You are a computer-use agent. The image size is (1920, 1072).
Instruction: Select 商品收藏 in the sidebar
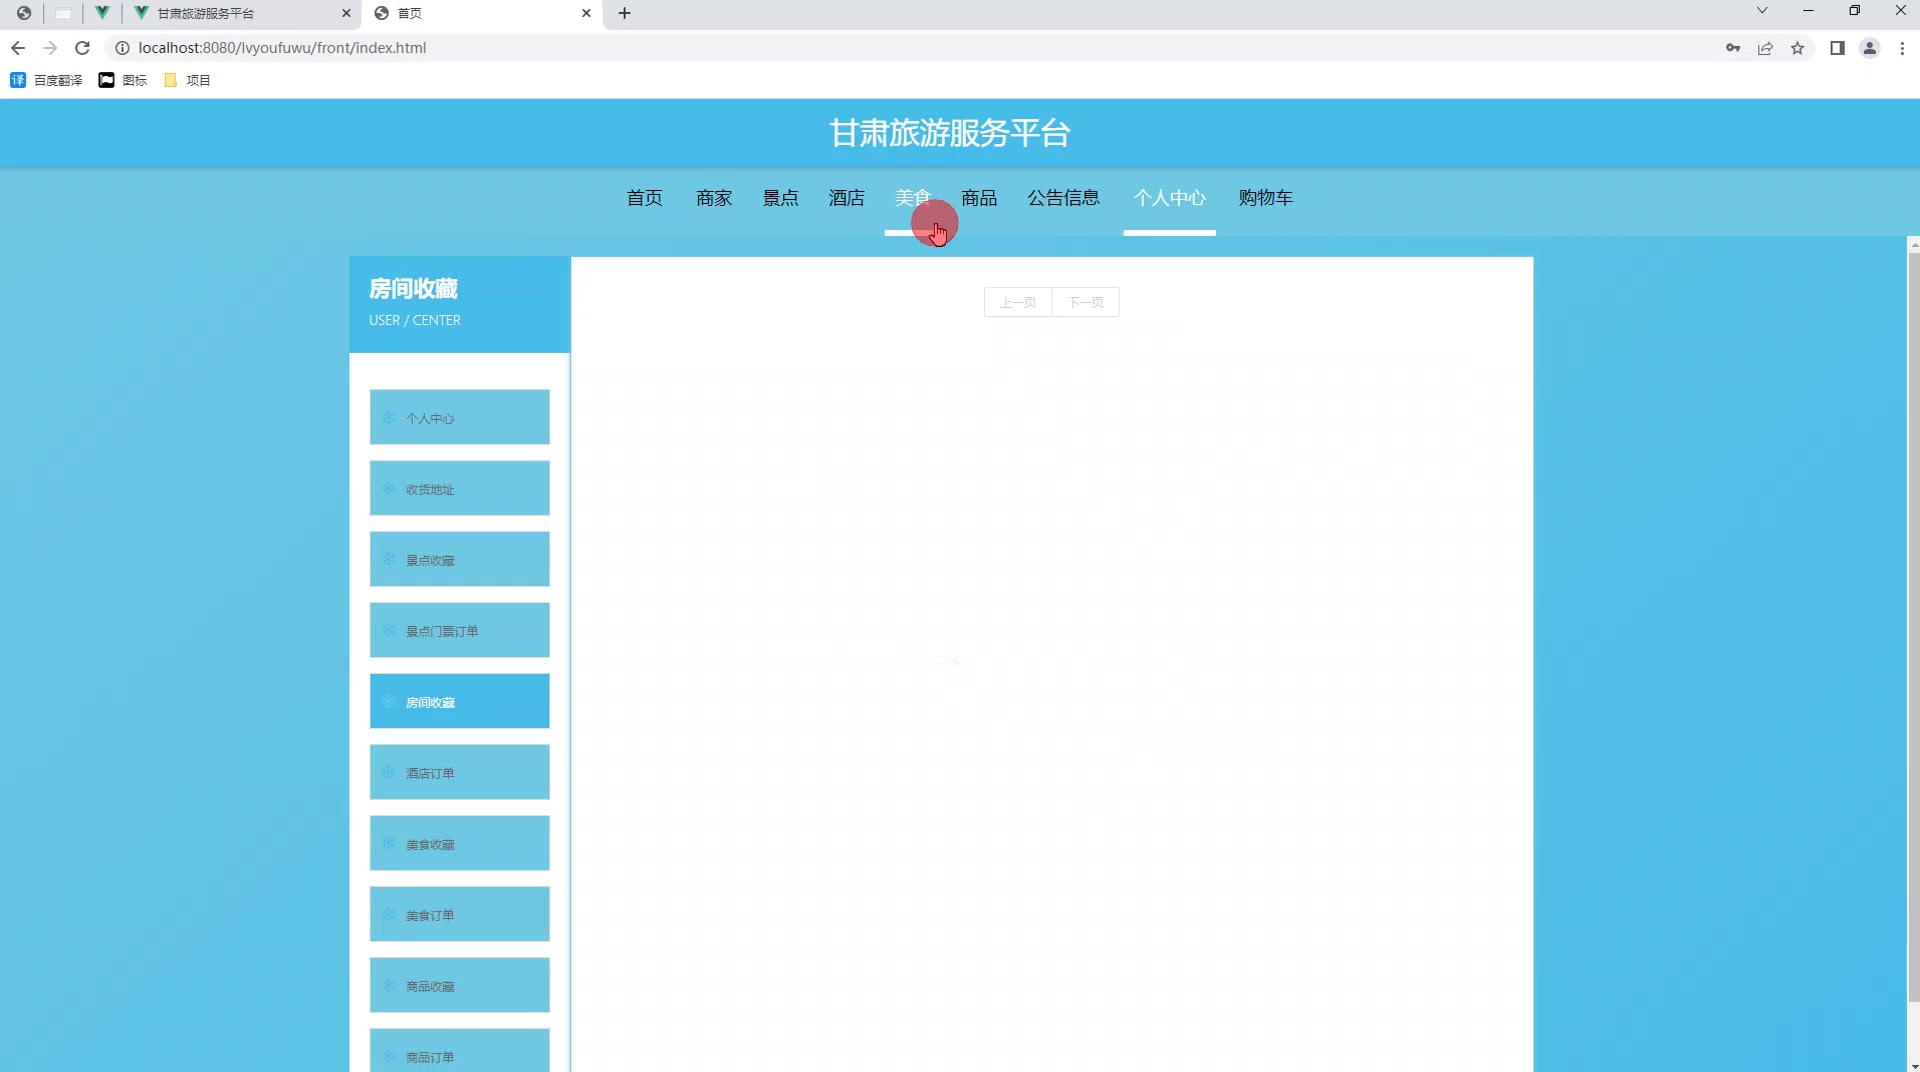[x=459, y=985]
